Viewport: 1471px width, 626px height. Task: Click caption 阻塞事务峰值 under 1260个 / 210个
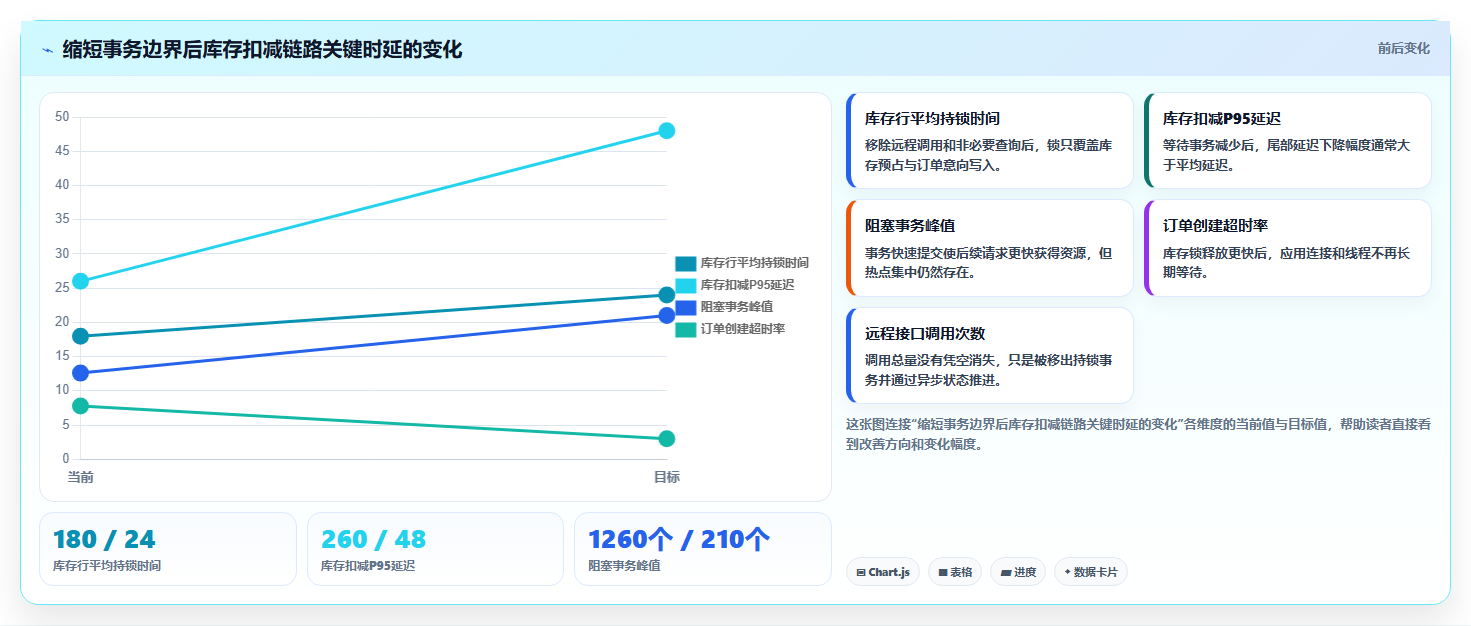pyautogui.click(x=624, y=566)
